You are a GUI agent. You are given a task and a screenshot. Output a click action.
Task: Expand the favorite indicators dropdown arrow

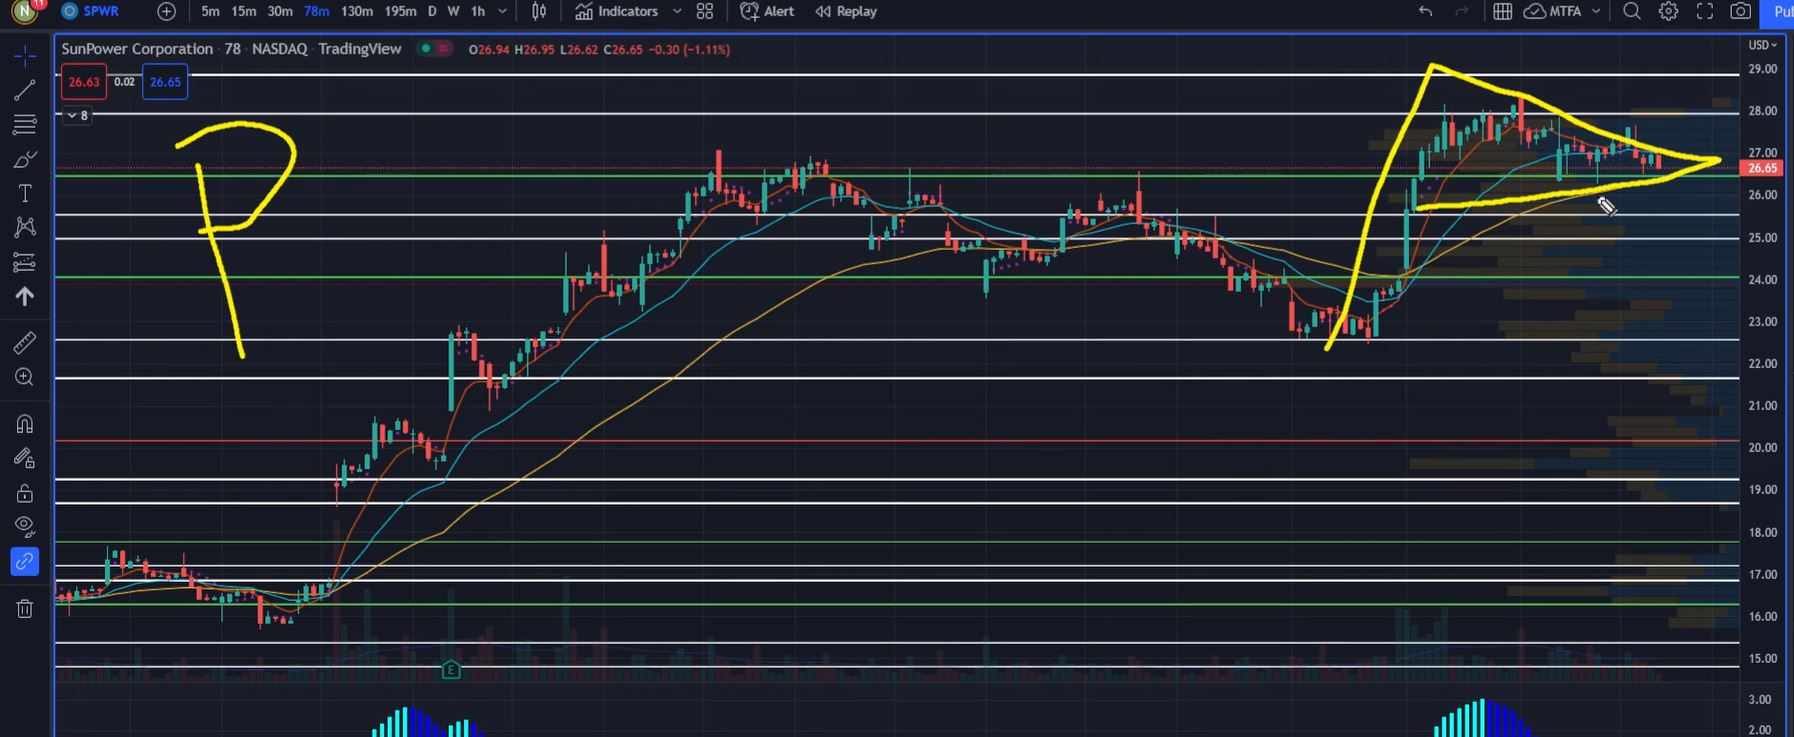click(x=677, y=11)
